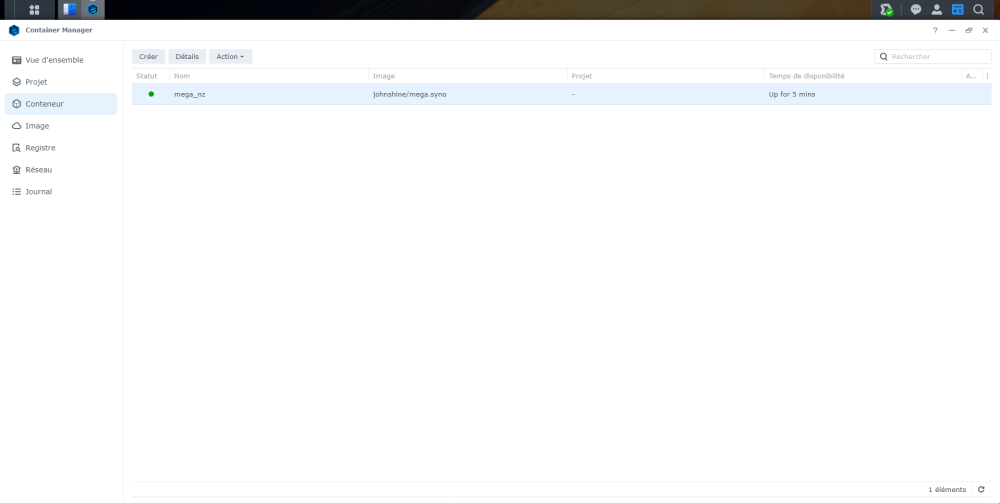Open the user account options icon
Viewport: 1000px width, 504px height.
coord(936,10)
